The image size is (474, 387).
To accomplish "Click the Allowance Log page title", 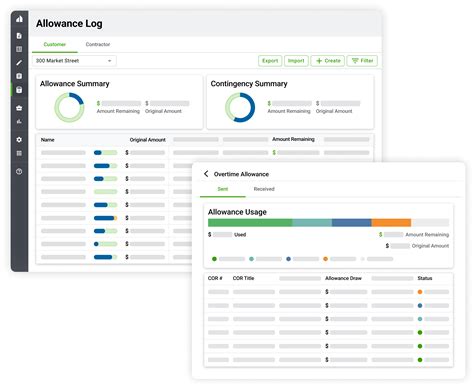I will pos(69,24).
